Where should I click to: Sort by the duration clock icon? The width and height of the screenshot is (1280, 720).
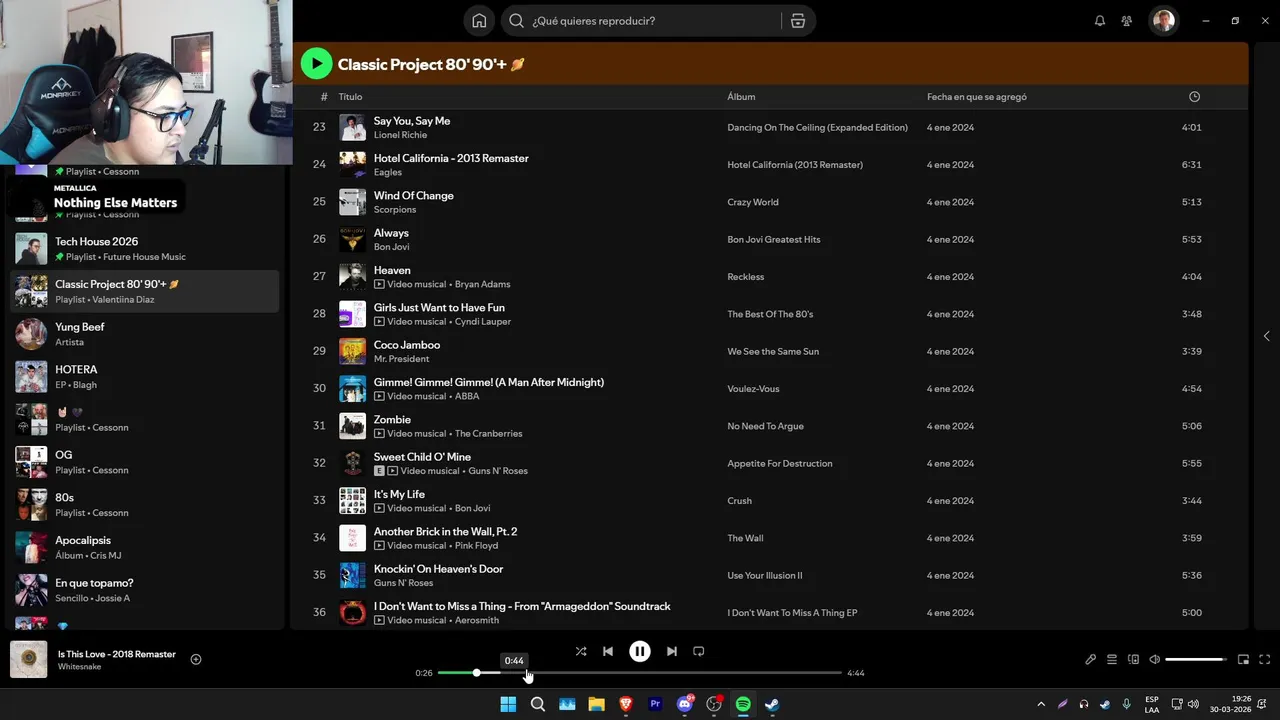click(1194, 97)
